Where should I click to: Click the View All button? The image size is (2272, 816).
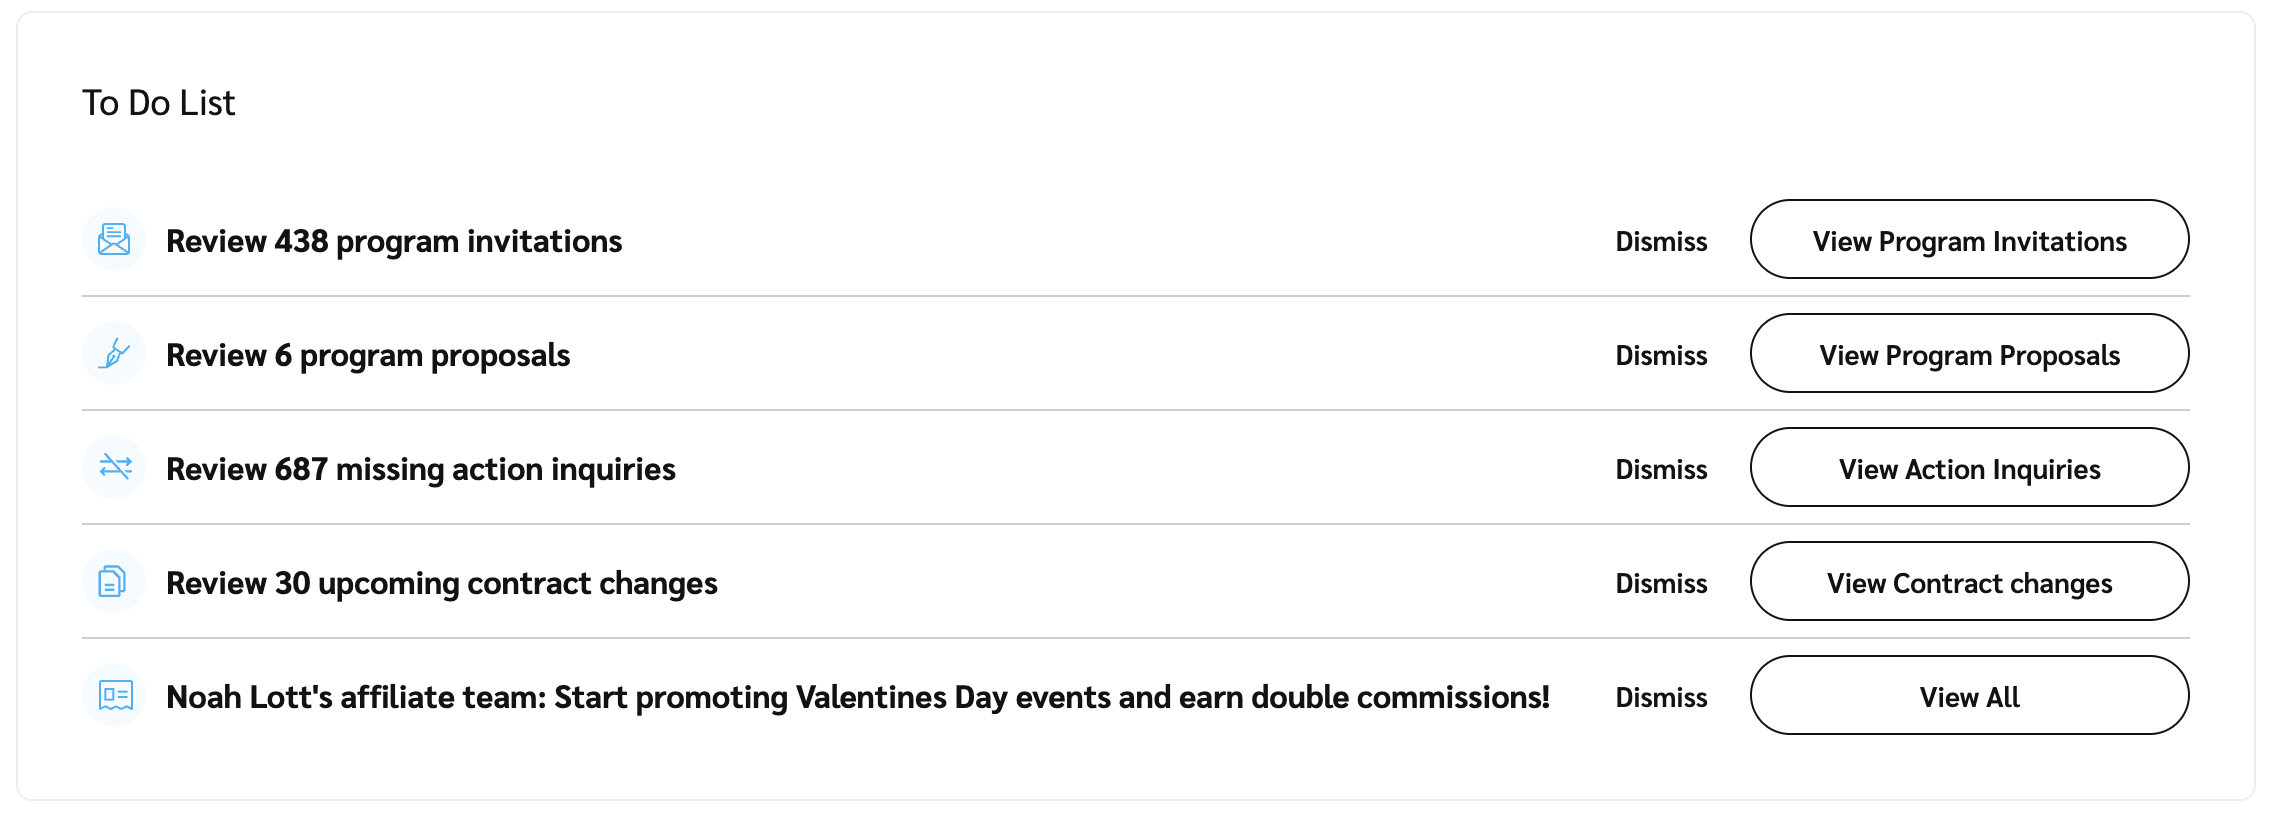coord(1969,696)
